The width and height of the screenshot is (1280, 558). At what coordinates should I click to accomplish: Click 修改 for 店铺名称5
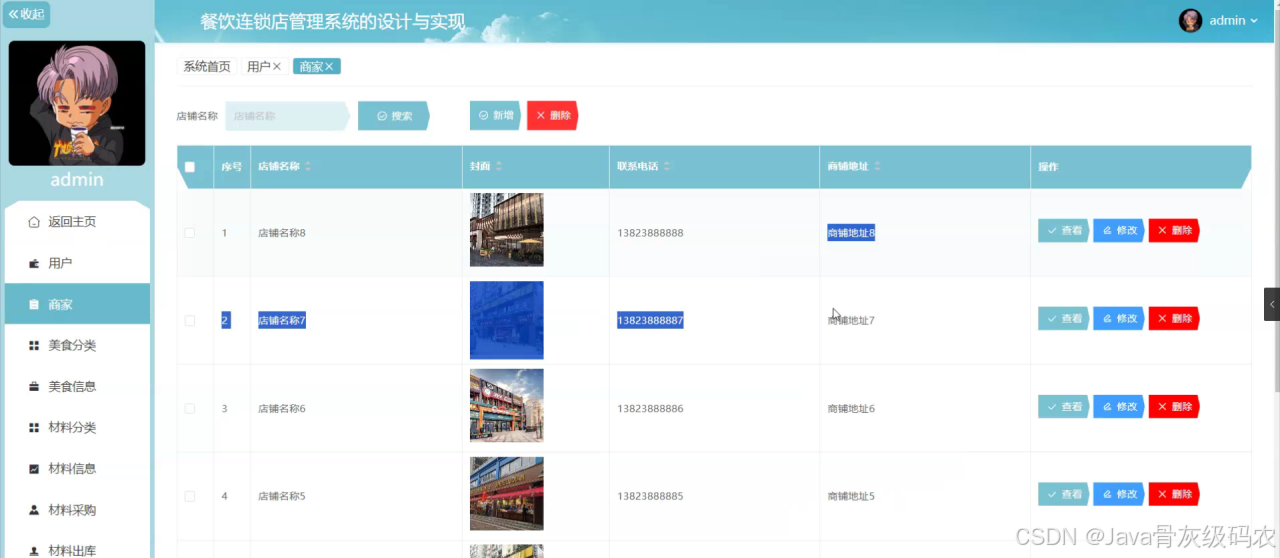click(1119, 494)
